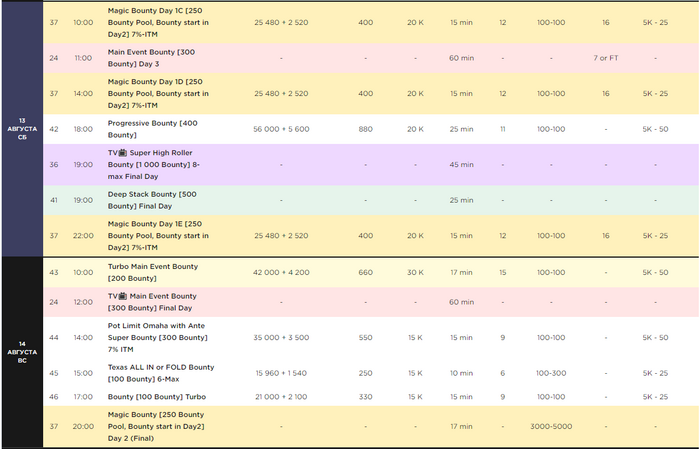Click 'Magic Bounty Day 1D' tournament name

[158, 94]
